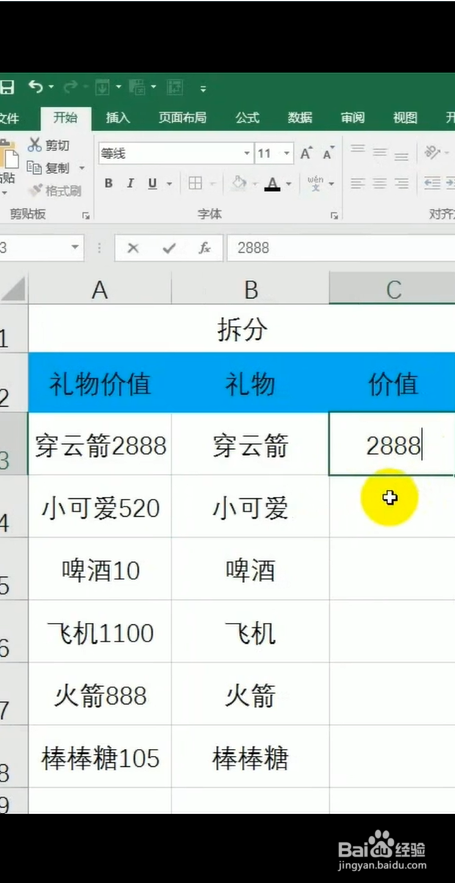This screenshot has height=883, width=455.
Task: Toggle Underline formatting
Action: [x=152, y=183]
